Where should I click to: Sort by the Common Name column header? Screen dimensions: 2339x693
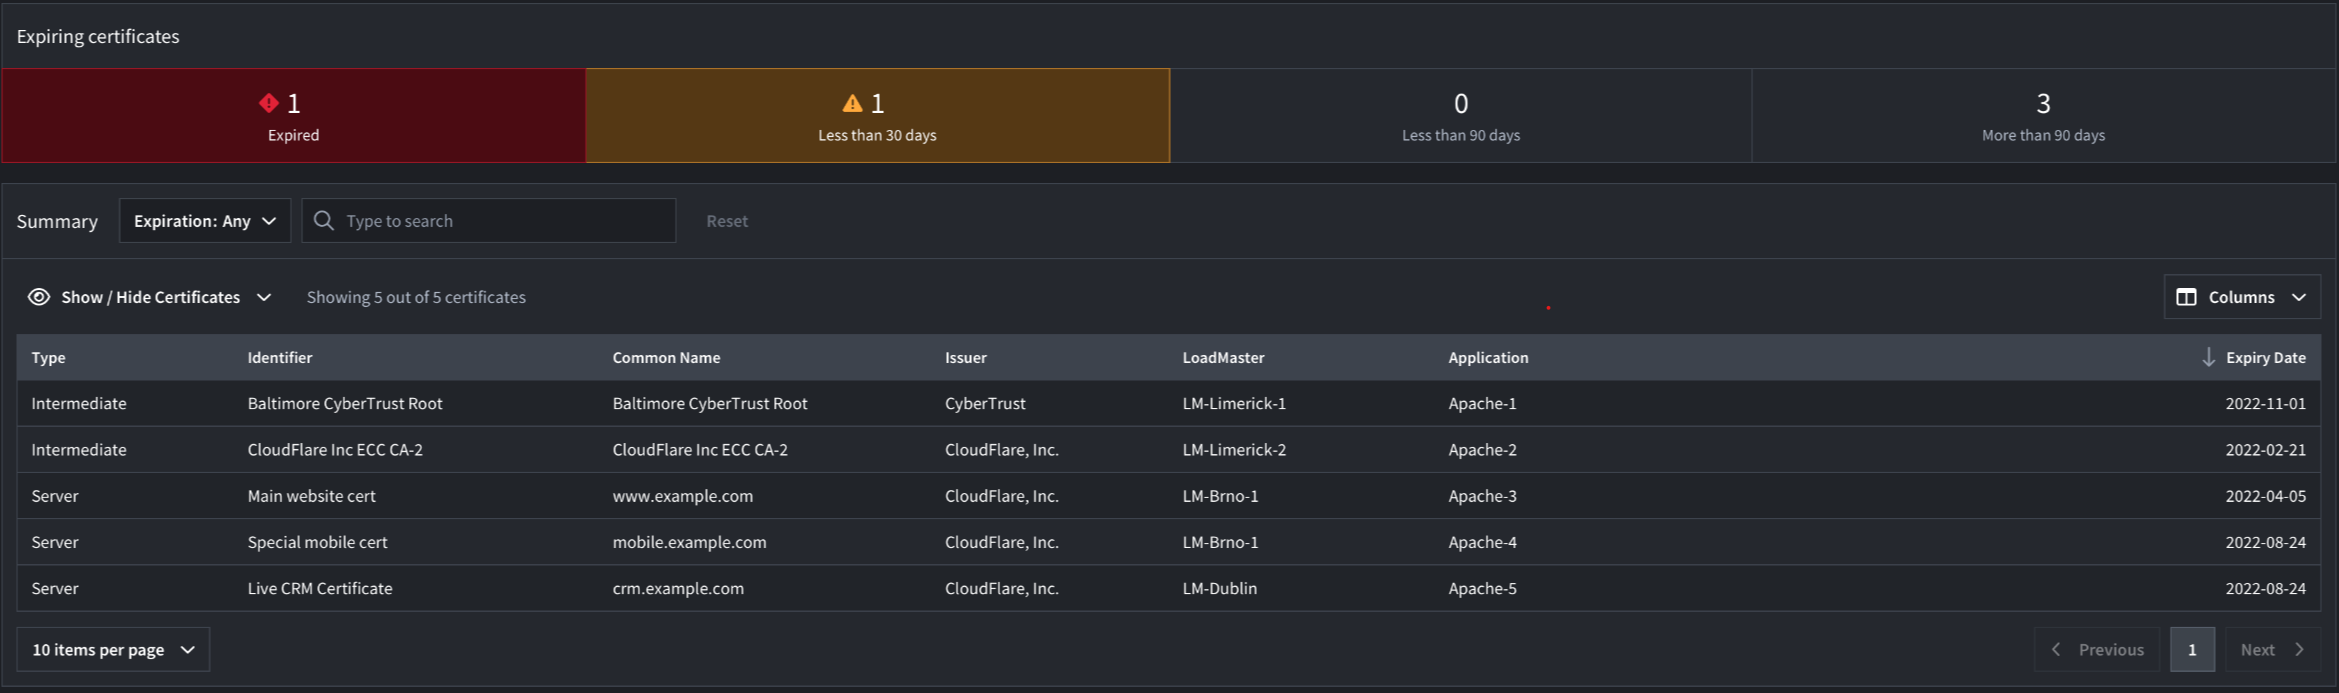(666, 358)
